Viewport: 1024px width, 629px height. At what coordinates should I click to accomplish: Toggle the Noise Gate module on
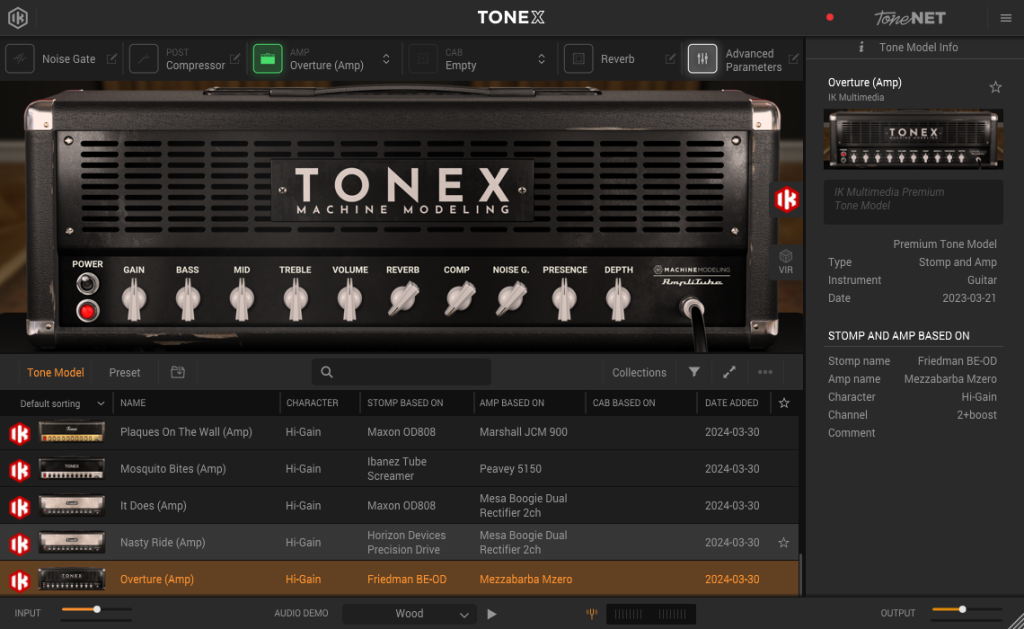click(20, 59)
